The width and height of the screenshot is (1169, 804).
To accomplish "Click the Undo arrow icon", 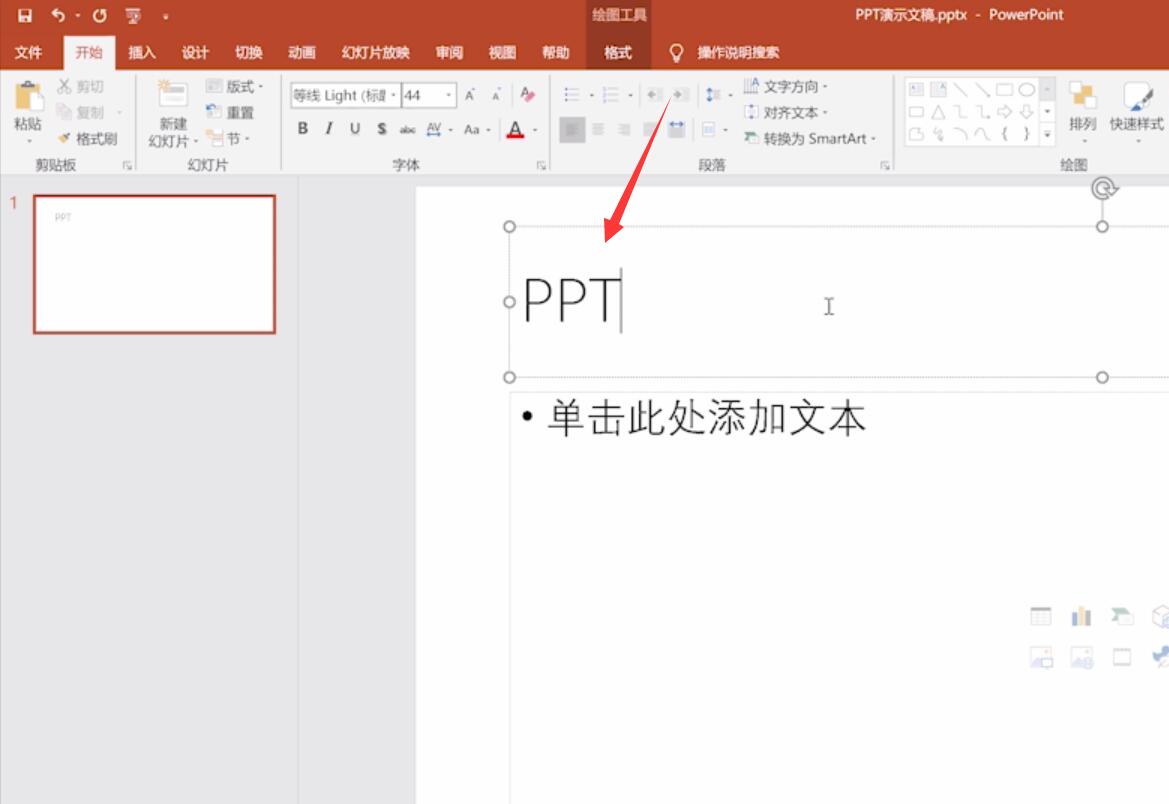I will (58, 15).
